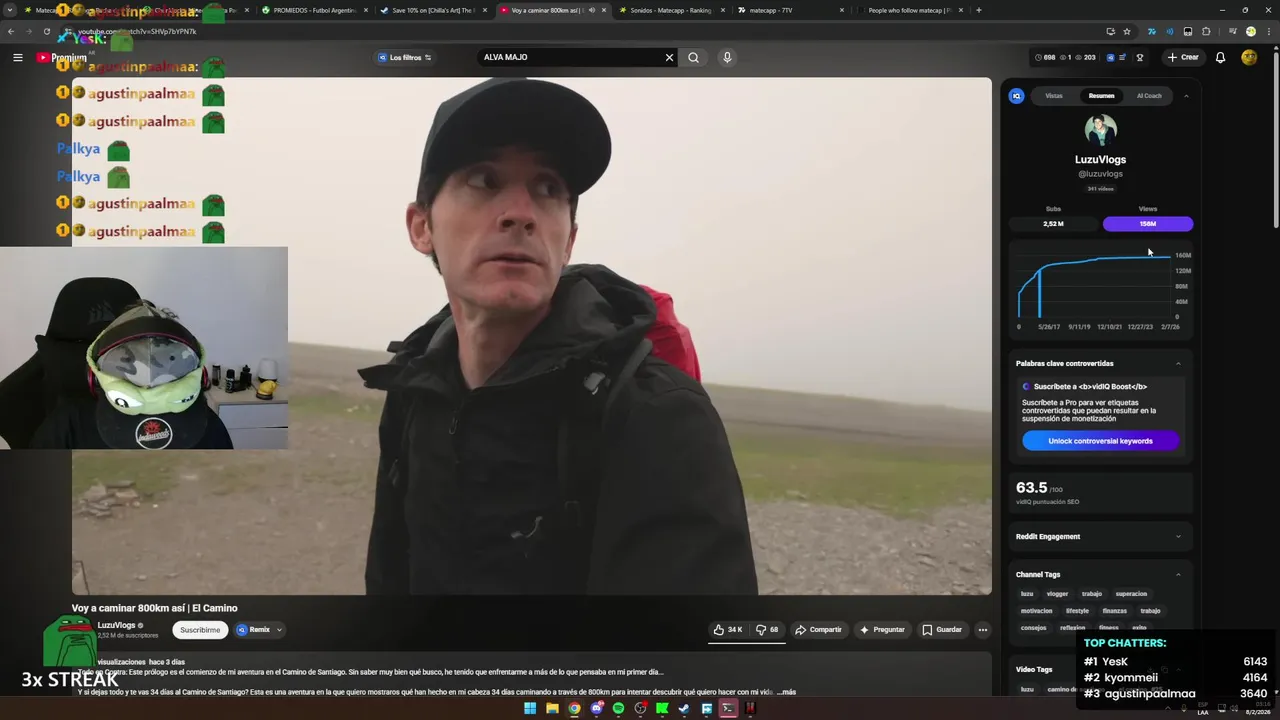
Task: Mute the playing YouTube tab speaker icon
Action: [591, 10]
